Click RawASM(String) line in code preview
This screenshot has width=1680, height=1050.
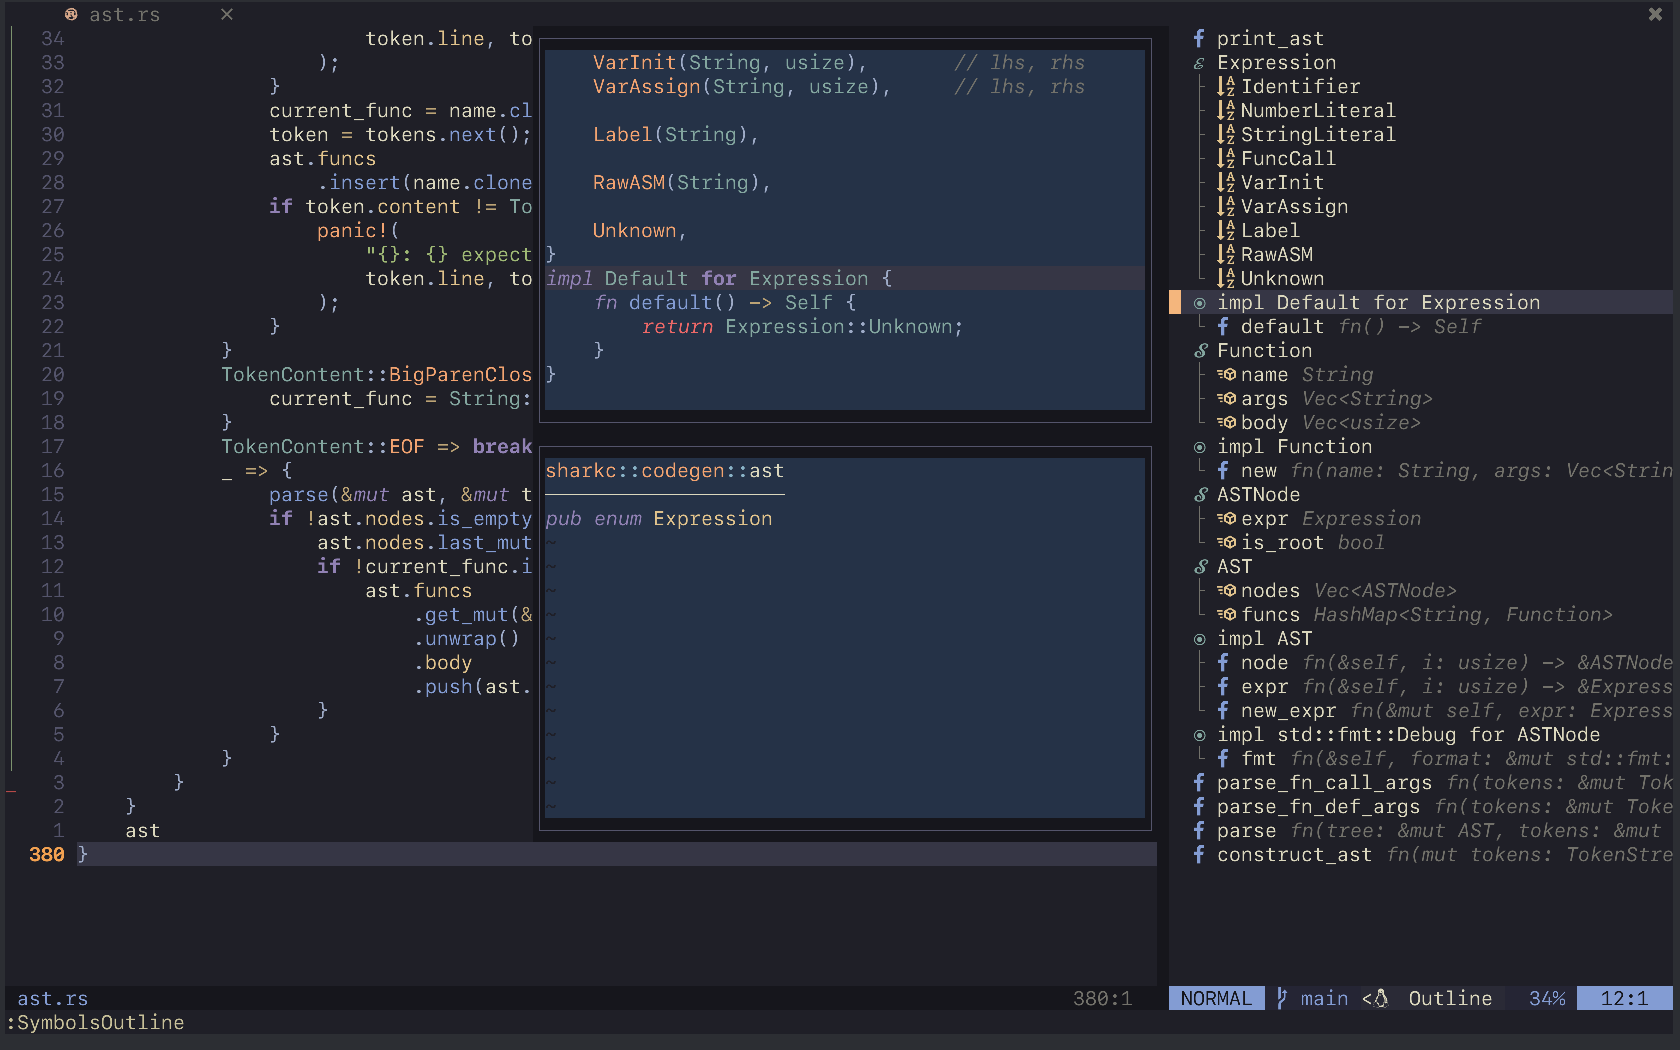[x=682, y=182]
